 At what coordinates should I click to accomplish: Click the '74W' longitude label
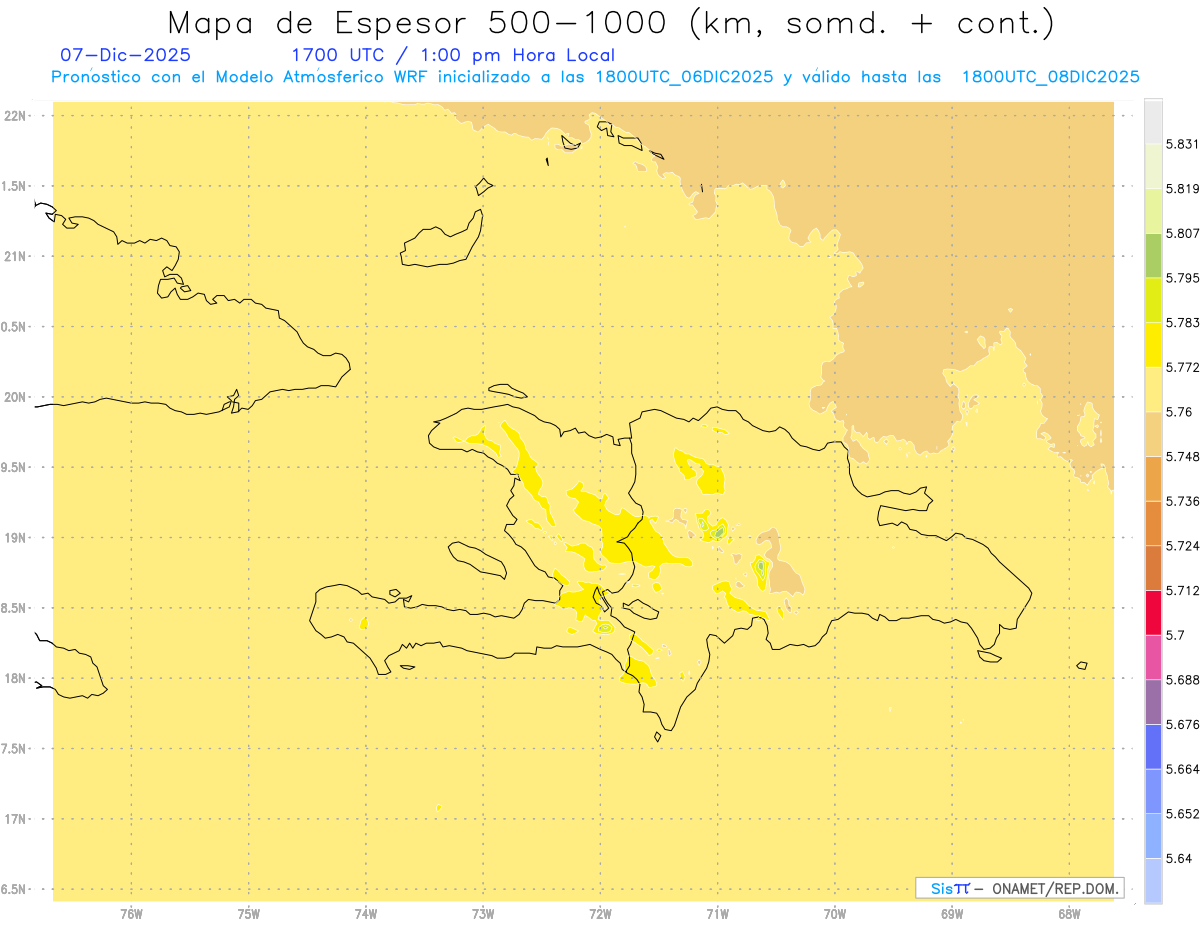pyautogui.click(x=366, y=914)
